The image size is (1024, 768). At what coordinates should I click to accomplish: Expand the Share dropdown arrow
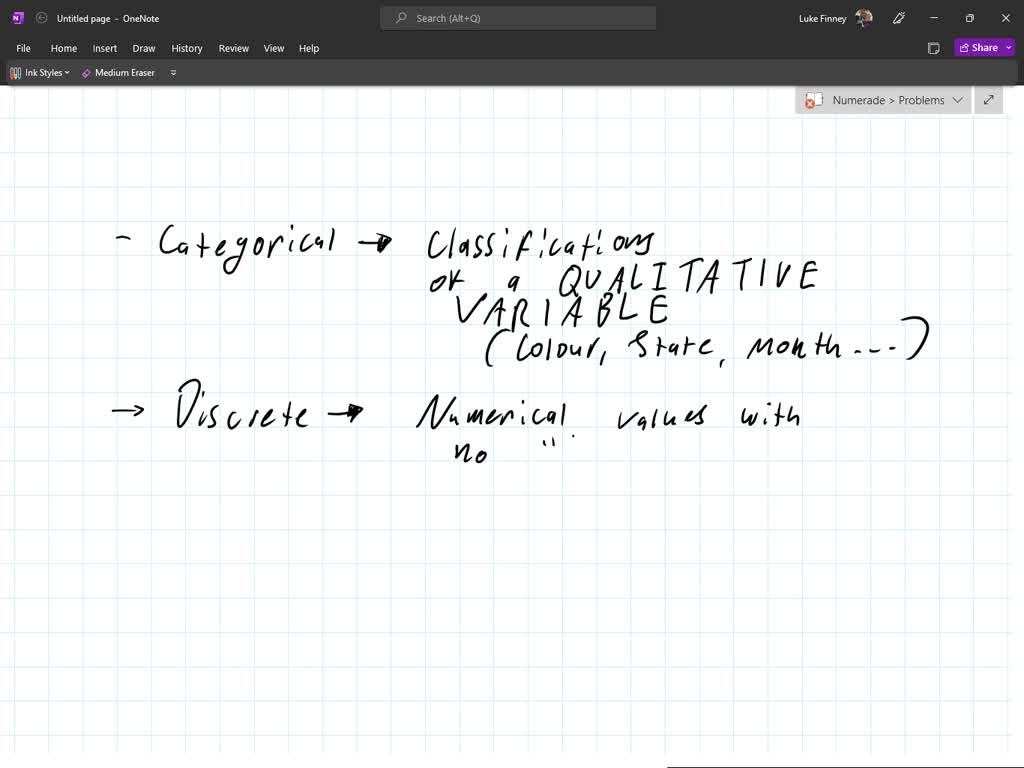1009,48
